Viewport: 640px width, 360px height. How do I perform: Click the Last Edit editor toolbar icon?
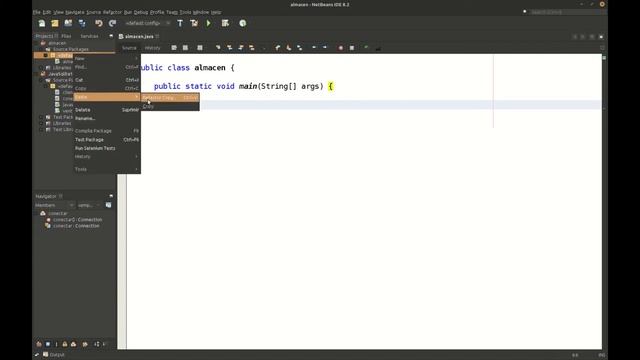tap(174, 48)
